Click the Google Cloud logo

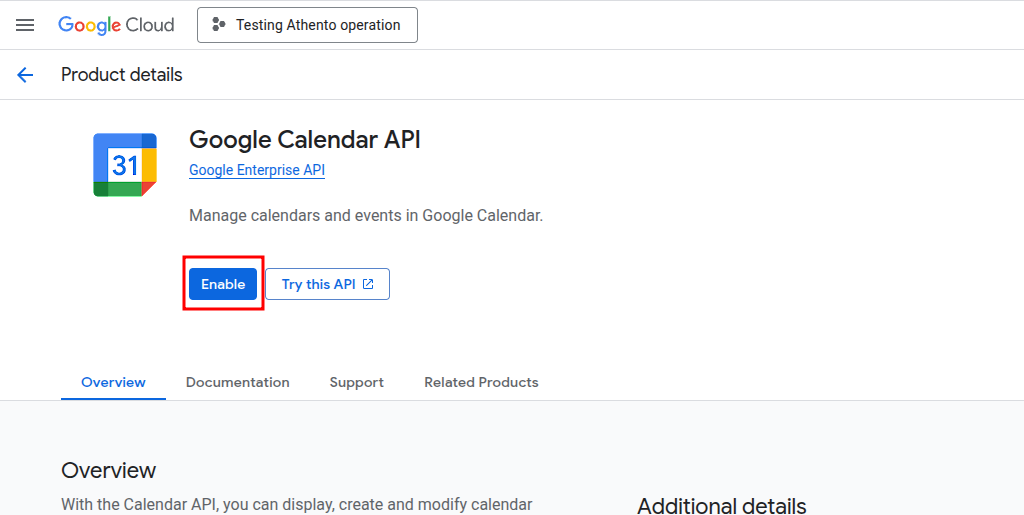(x=116, y=25)
